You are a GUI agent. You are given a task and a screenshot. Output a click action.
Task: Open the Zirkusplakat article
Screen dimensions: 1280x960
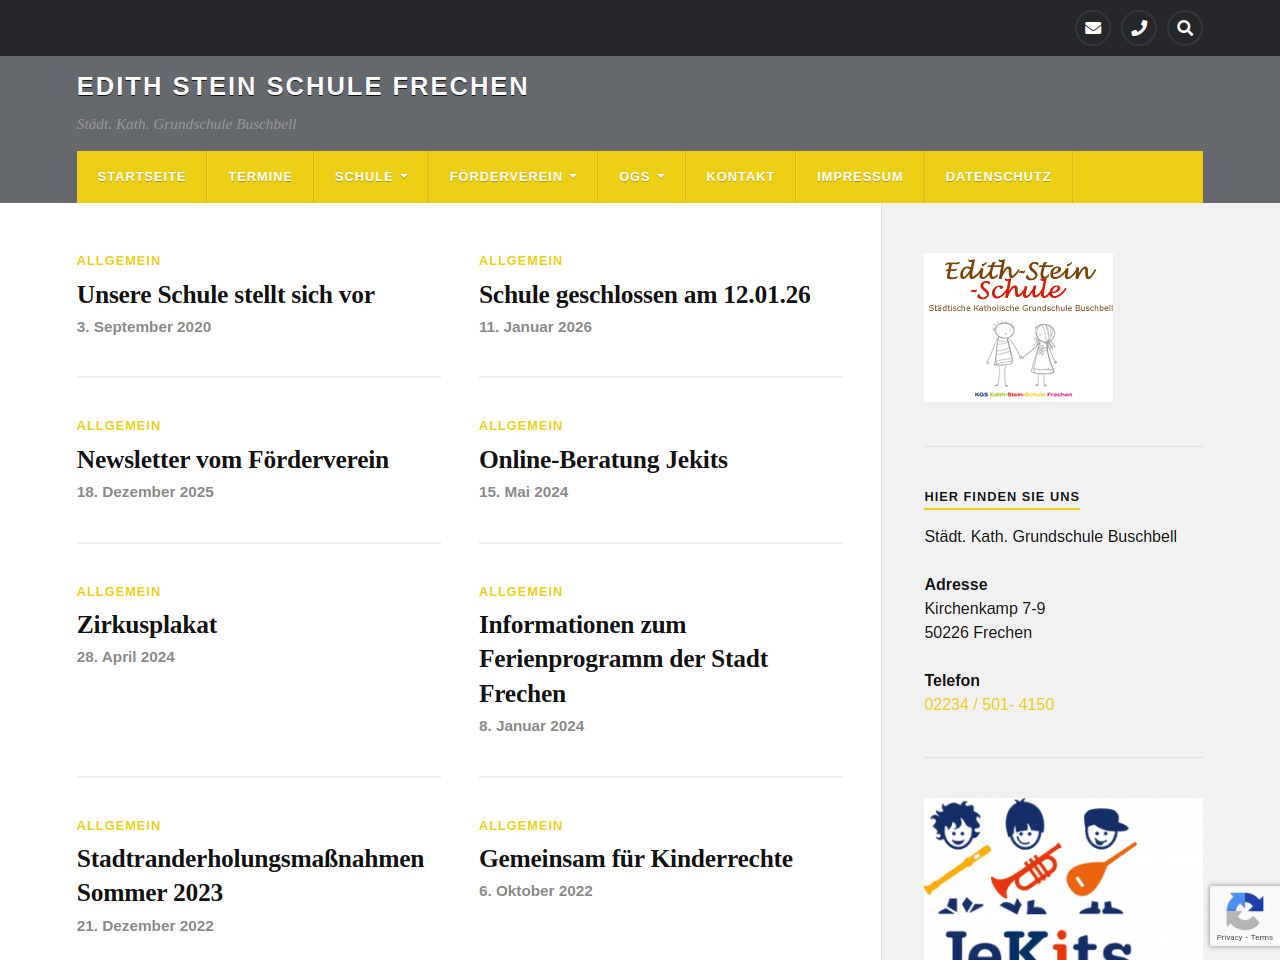(147, 625)
